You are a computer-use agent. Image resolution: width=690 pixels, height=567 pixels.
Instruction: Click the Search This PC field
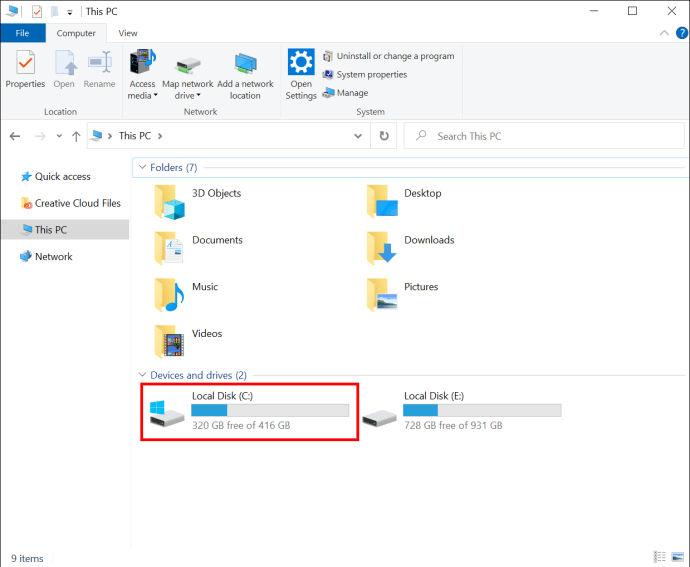544,136
